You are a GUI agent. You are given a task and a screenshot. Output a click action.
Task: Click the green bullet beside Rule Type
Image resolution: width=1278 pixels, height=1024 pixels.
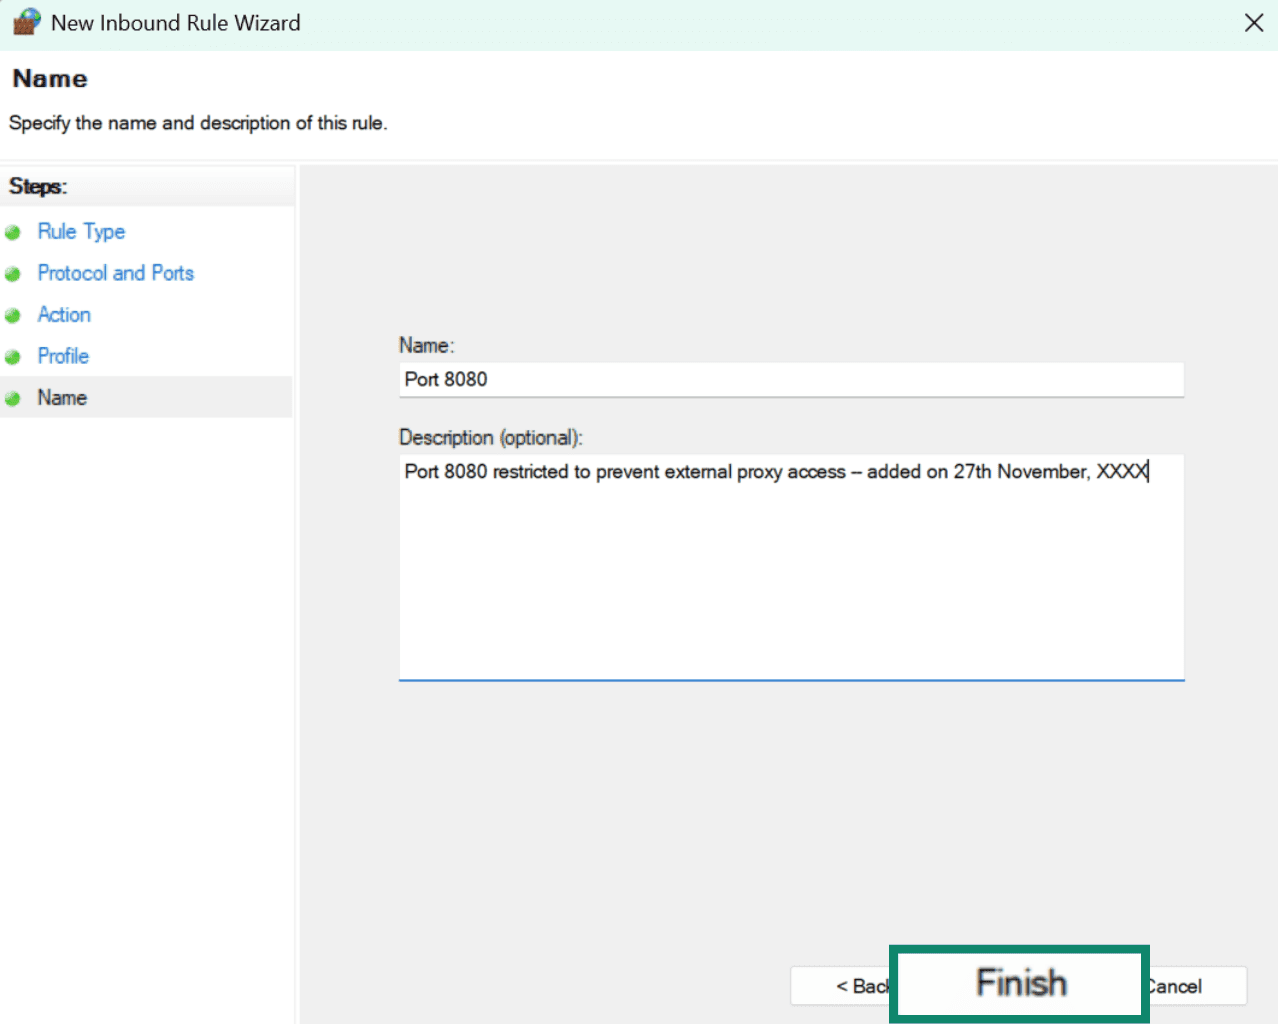[x=13, y=232]
